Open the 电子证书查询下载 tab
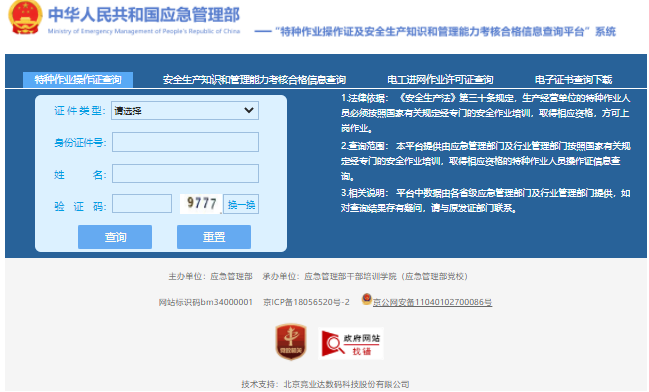Screen dimensions: 649x392 573,79
